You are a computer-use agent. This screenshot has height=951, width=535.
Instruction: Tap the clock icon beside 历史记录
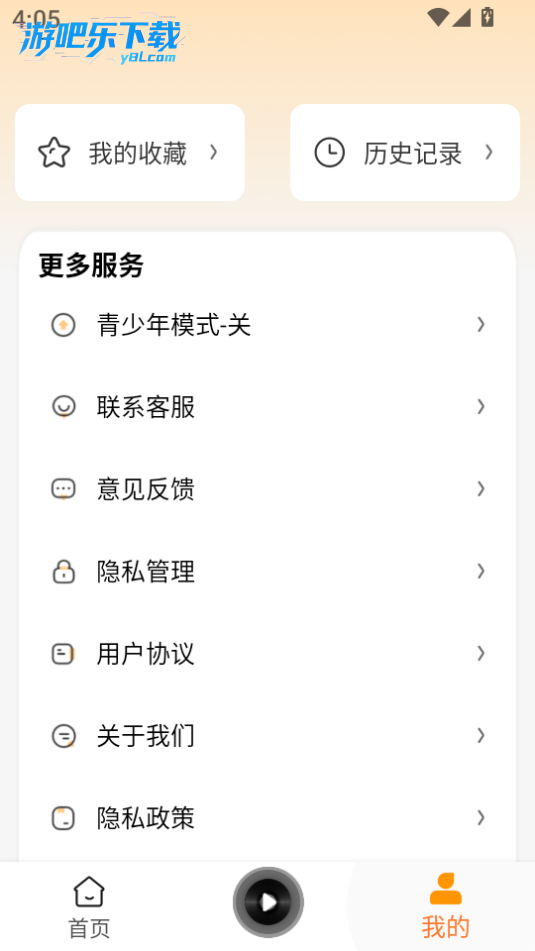[x=329, y=152]
